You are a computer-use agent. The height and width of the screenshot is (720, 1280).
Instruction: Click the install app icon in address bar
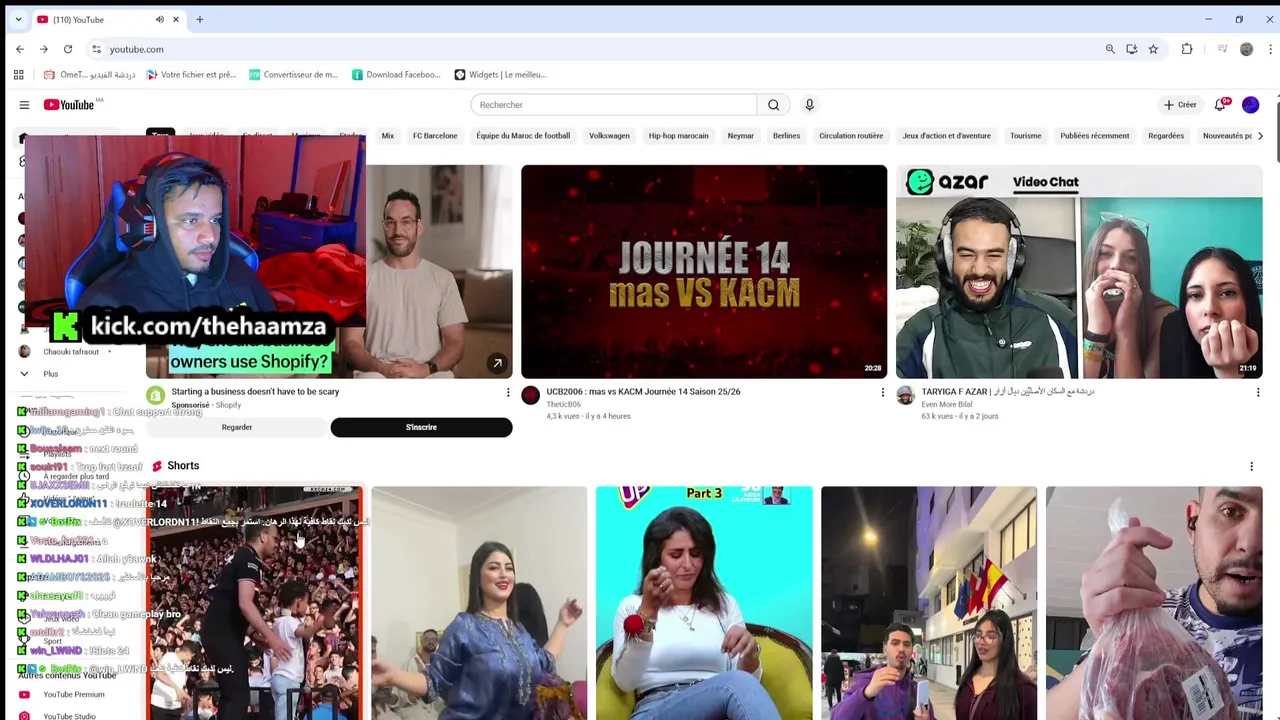pyautogui.click(x=1131, y=49)
